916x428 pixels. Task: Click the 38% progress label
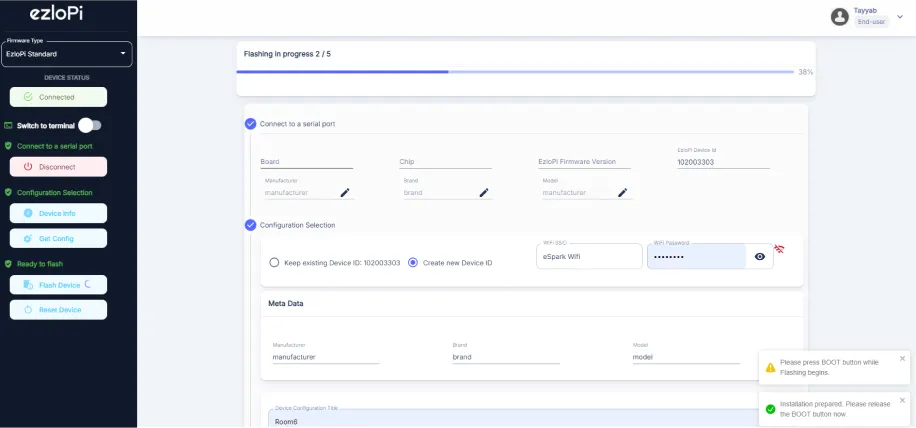click(806, 72)
